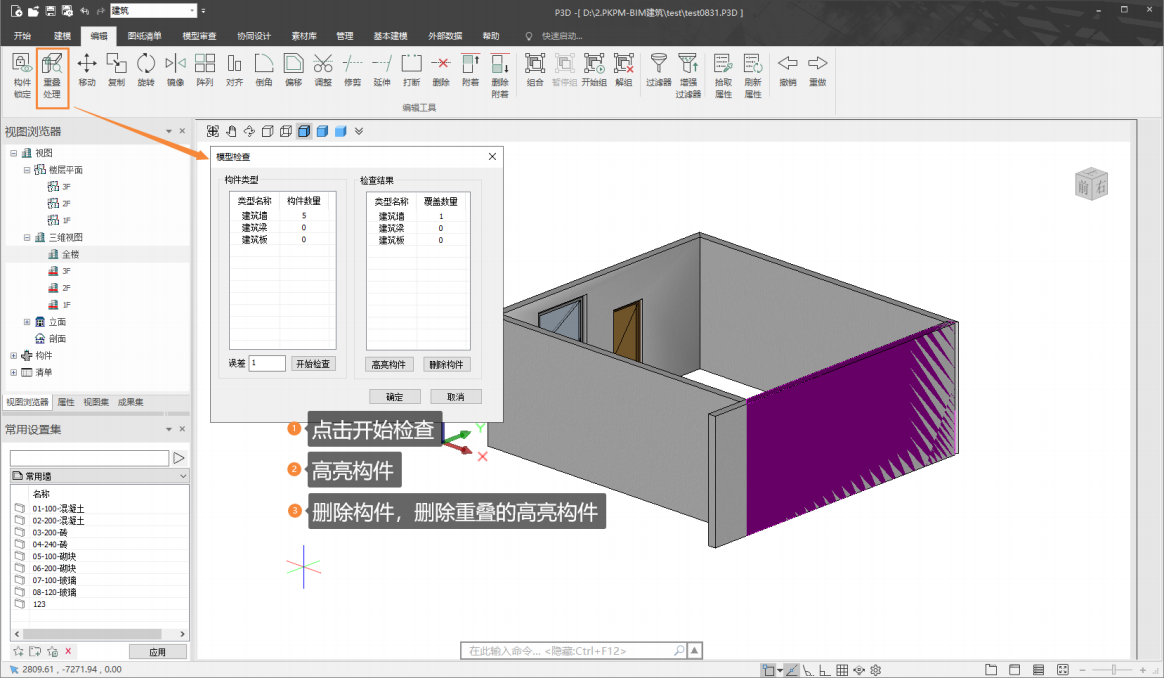Switch to the 属性 panel tab
This screenshot has height=678, width=1164.
tap(66, 402)
